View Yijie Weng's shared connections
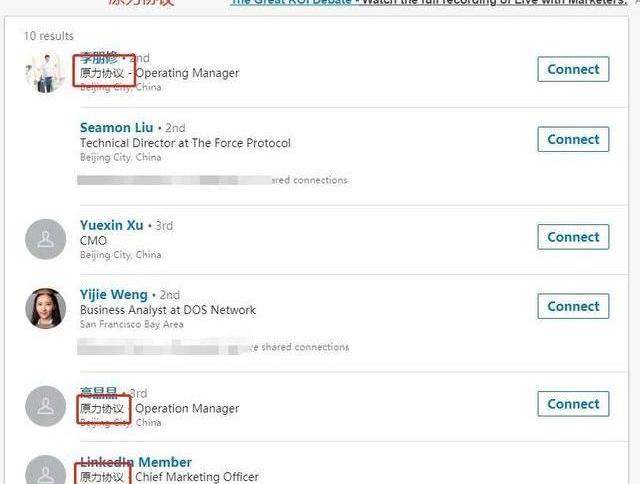Viewport: 640px width, 484px height. pos(213,347)
